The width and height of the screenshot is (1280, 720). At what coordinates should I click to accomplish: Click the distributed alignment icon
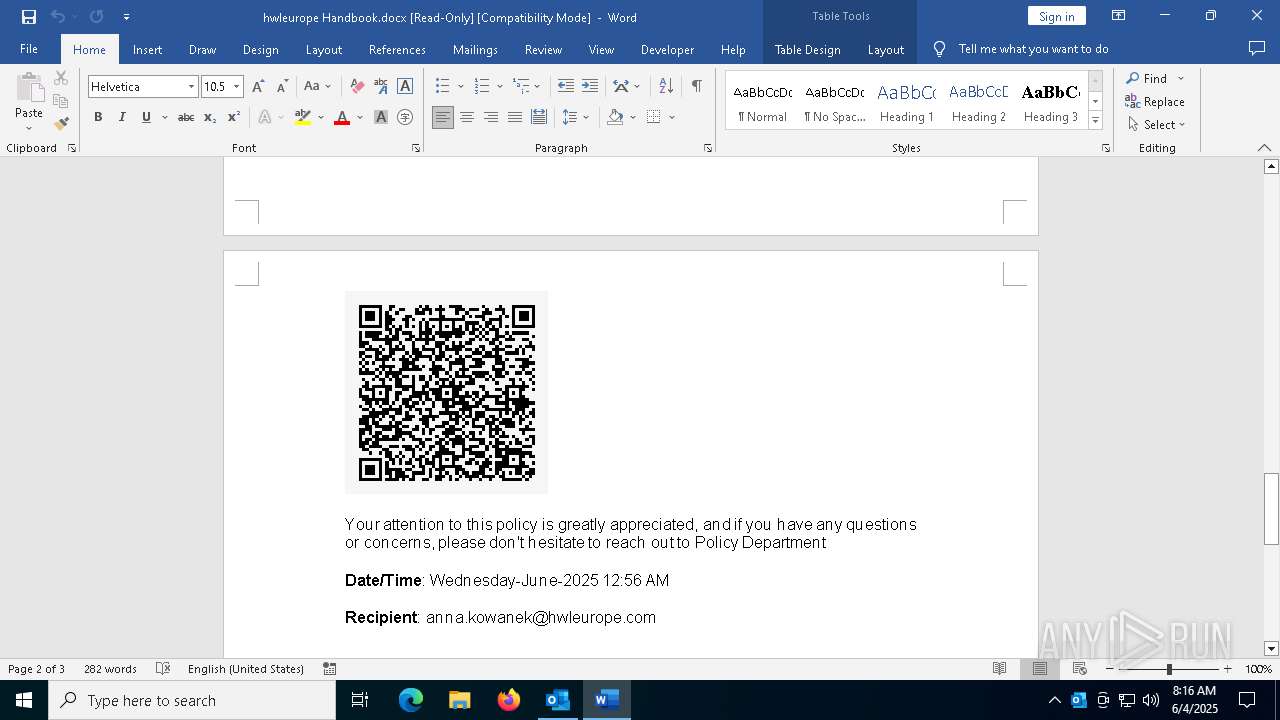[539, 117]
